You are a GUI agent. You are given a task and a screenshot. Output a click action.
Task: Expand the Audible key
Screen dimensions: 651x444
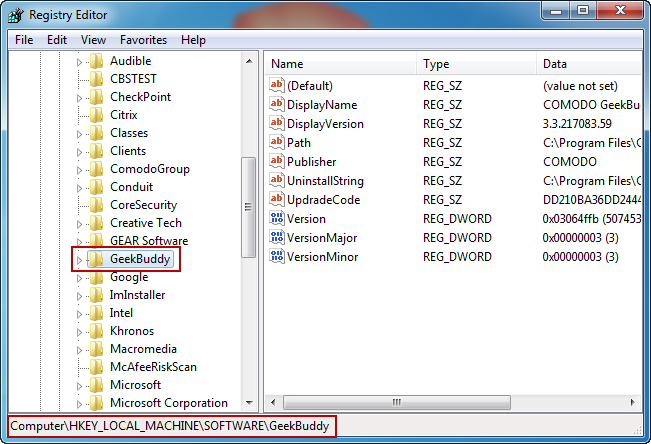point(79,62)
